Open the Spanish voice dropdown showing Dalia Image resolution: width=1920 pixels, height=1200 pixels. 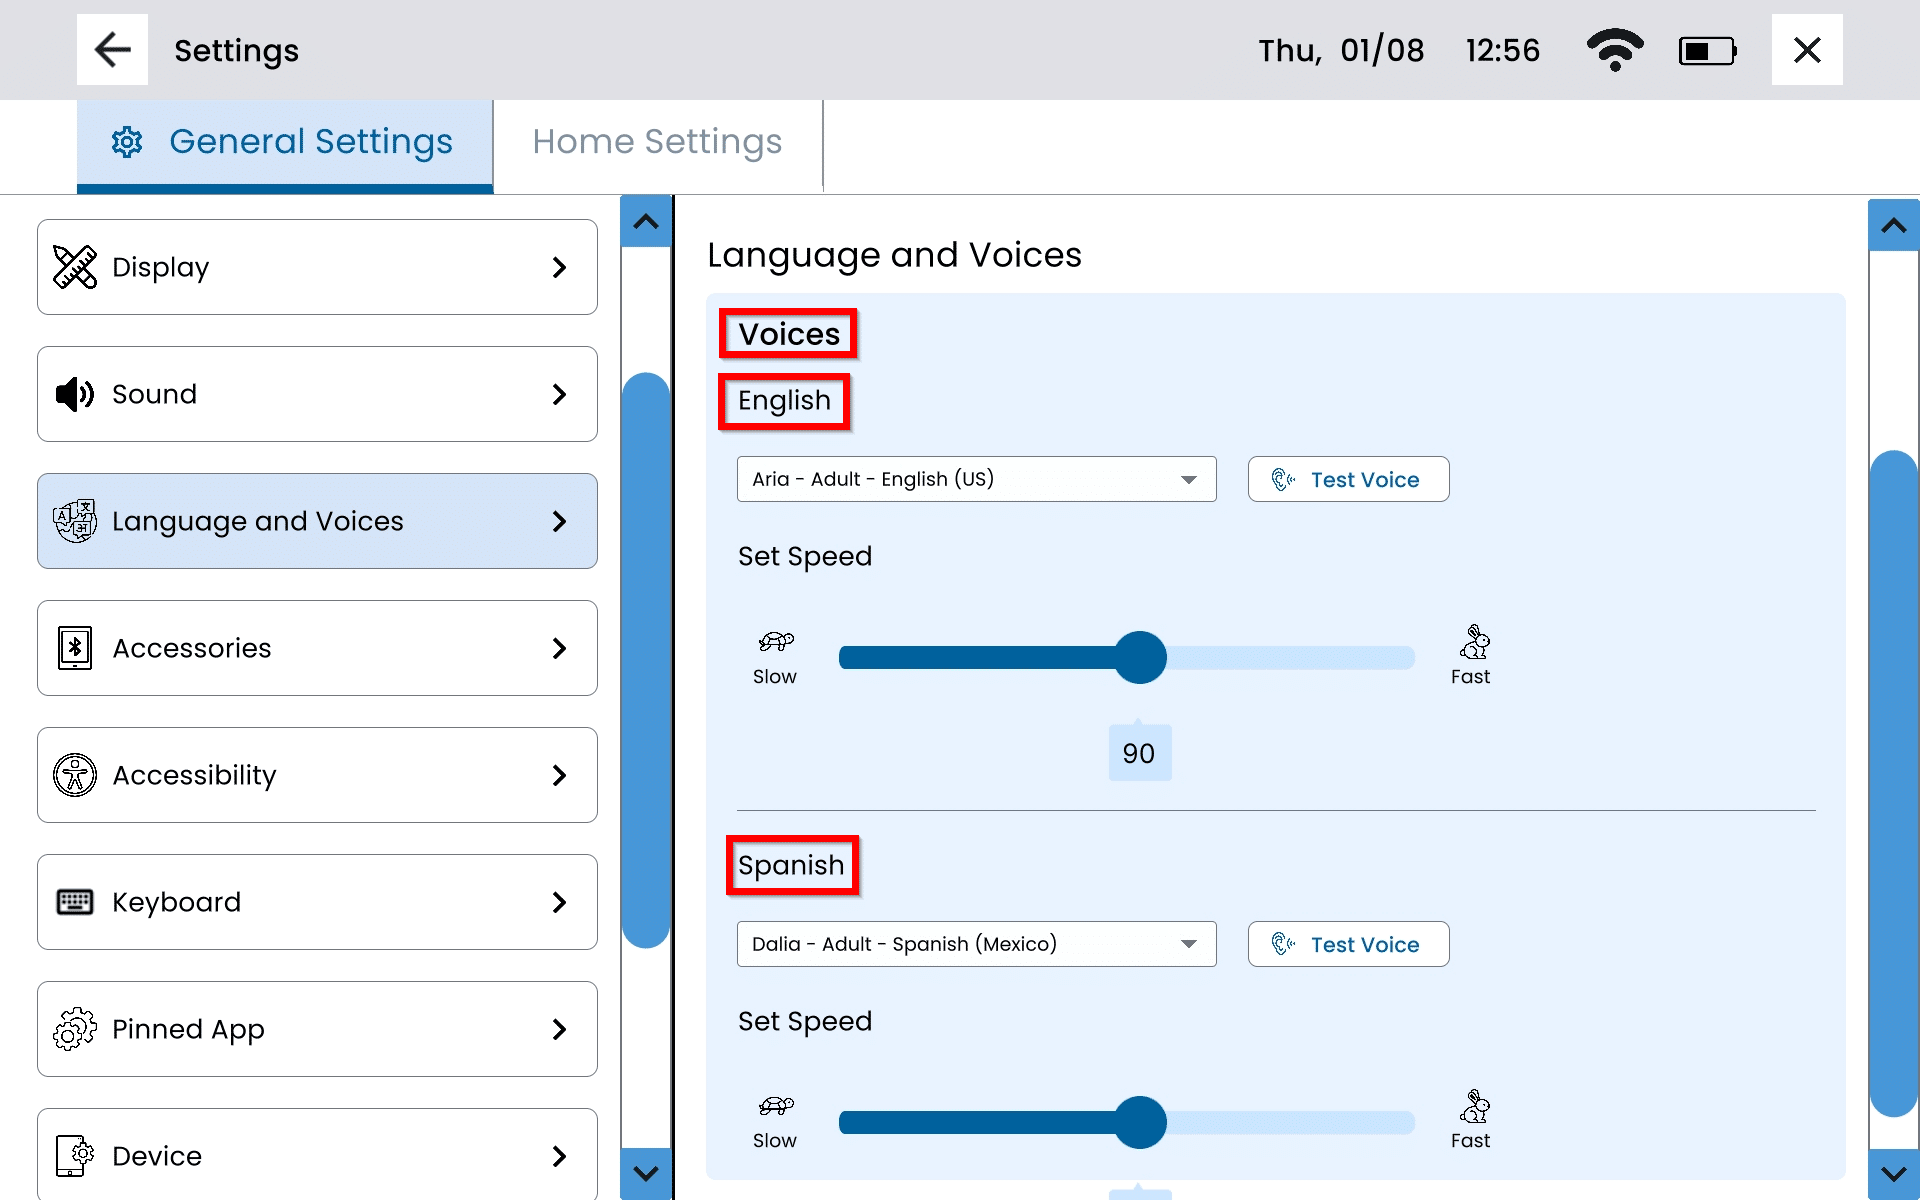pyautogui.click(x=976, y=944)
